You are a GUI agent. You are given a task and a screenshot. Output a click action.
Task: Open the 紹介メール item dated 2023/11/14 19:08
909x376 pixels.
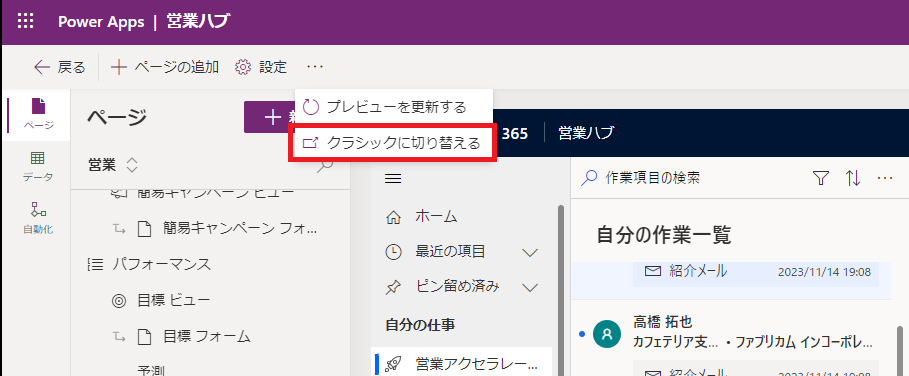click(x=755, y=272)
